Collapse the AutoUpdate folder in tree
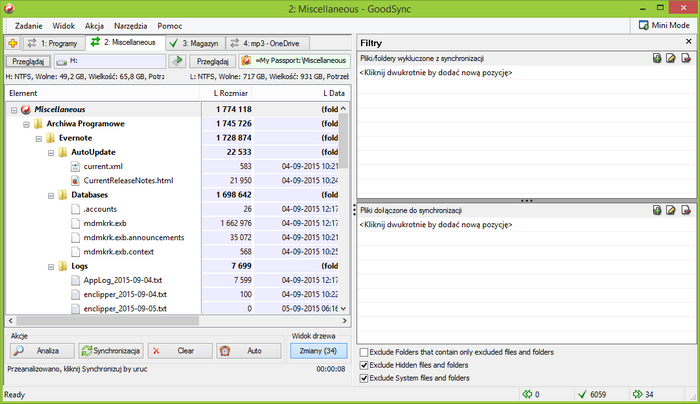Viewport: 700px width, 404px height. pyautogui.click(x=50, y=152)
